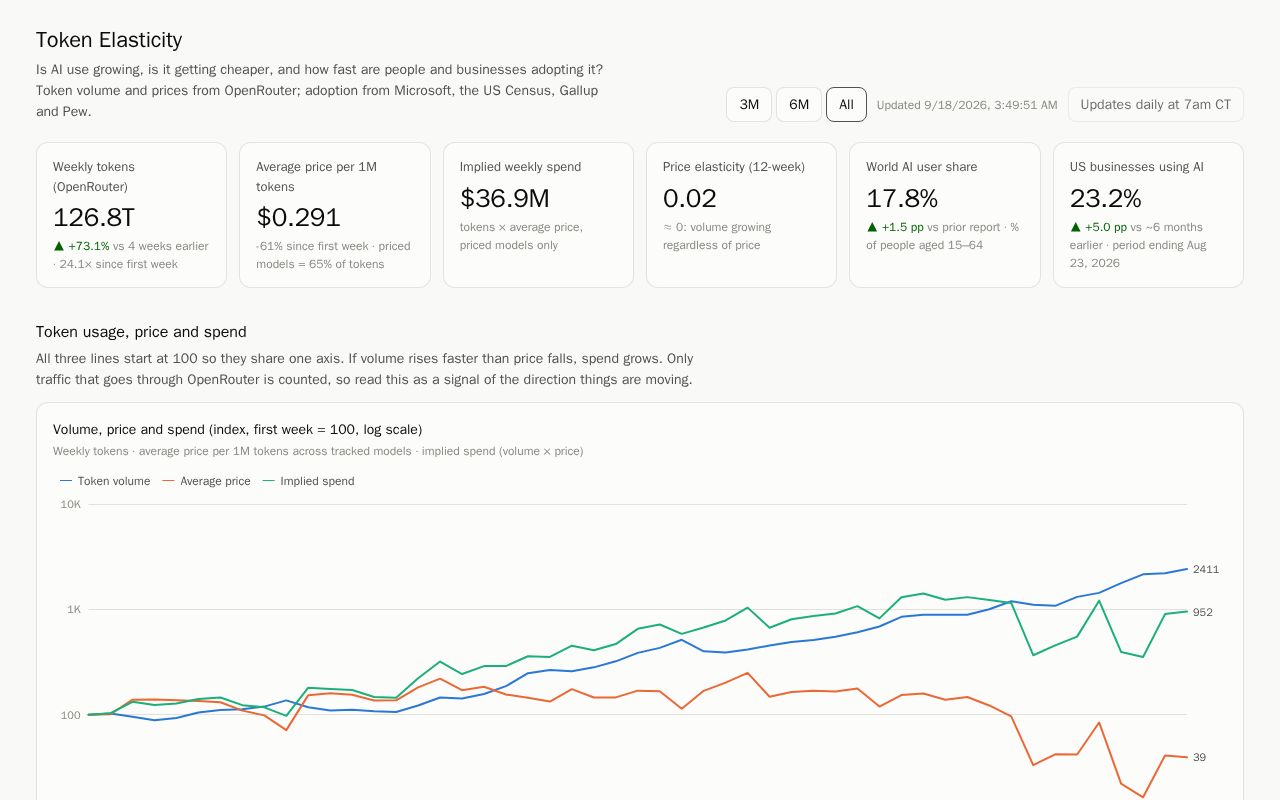
Task: Click the "Token Elasticity" page title
Action: (109, 40)
